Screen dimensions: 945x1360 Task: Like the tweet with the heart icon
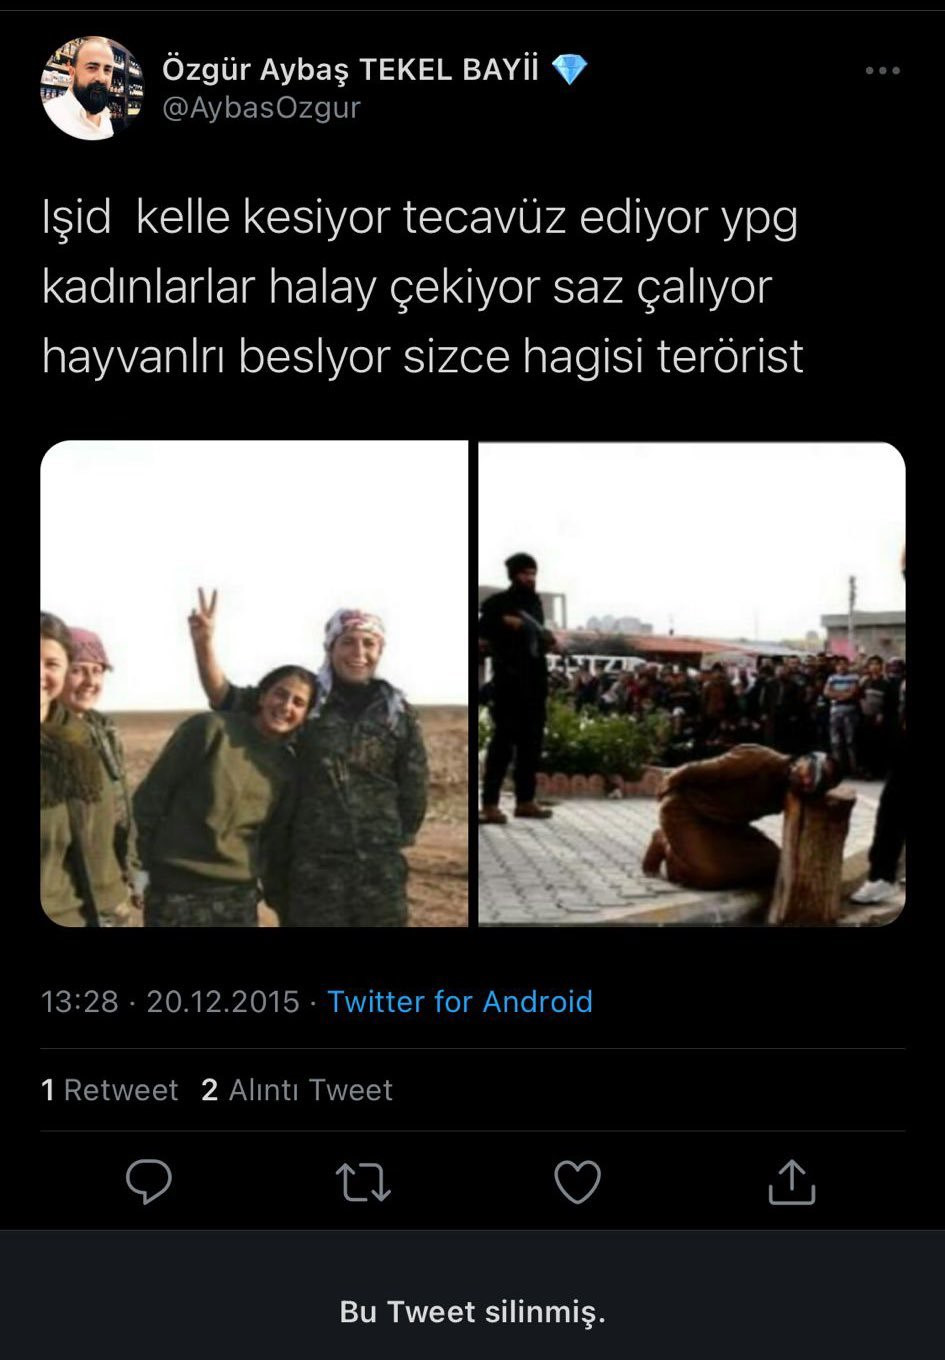[577, 1182]
